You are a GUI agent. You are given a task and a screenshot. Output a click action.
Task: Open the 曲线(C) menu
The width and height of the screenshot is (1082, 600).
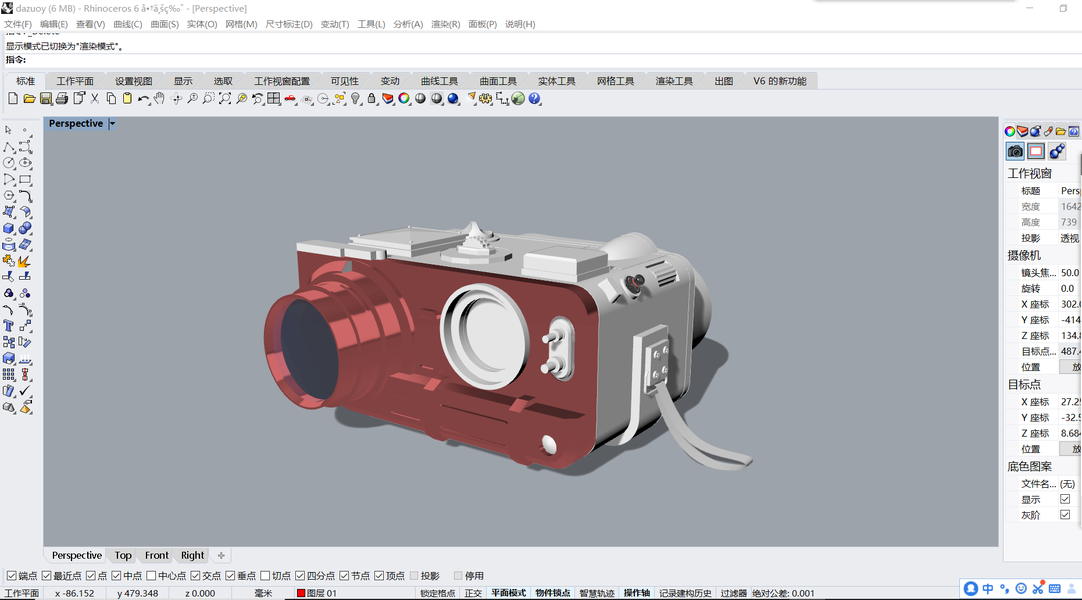(128, 24)
